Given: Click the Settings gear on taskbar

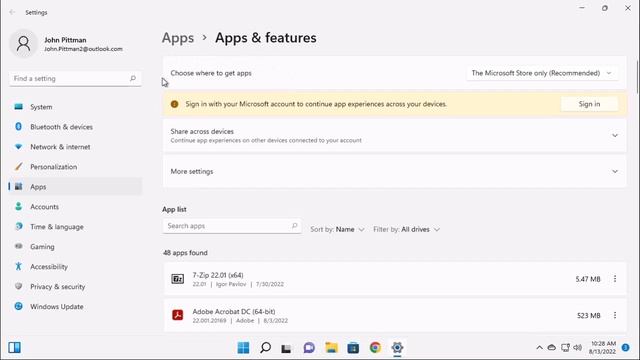Looking at the screenshot, I should pyautogui.click(x=397, y=347).
